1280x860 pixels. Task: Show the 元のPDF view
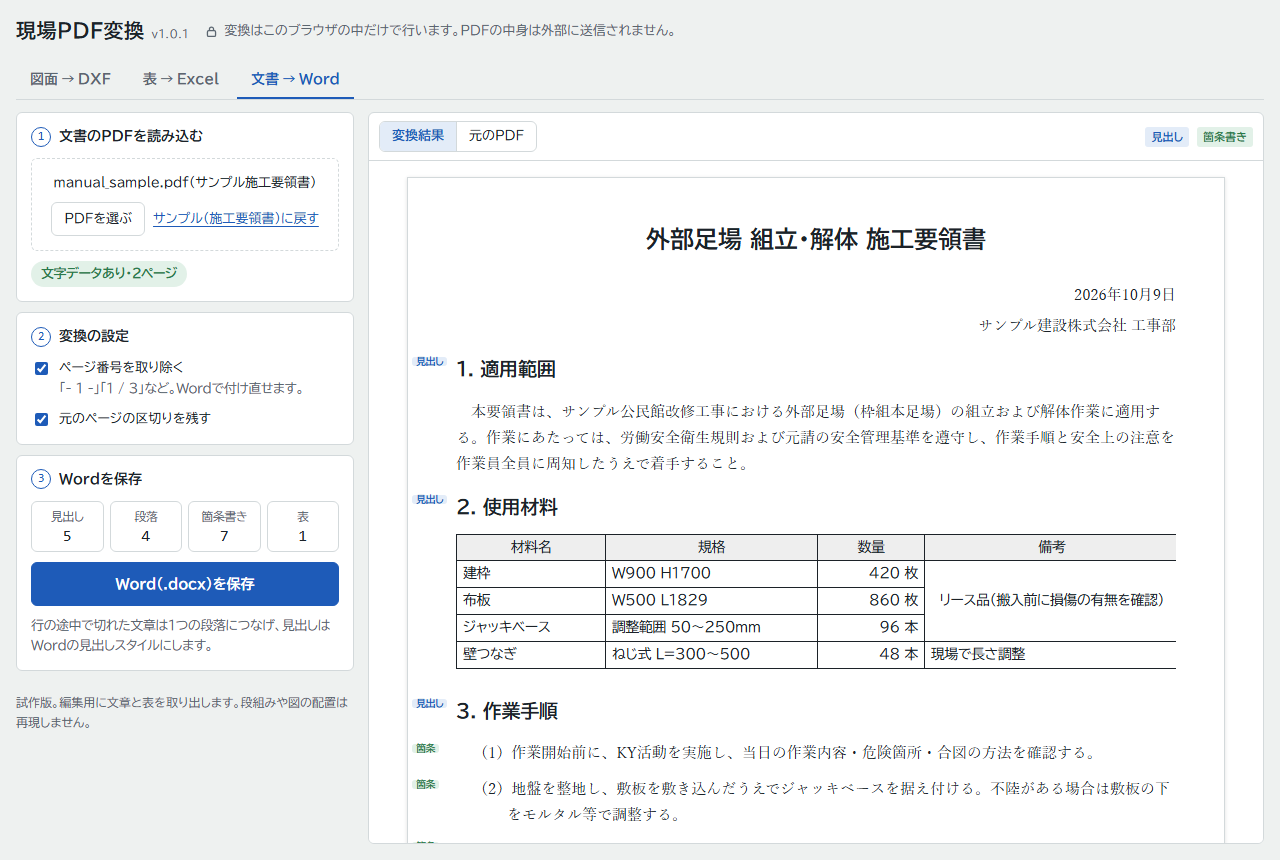[x=496, y=137]
